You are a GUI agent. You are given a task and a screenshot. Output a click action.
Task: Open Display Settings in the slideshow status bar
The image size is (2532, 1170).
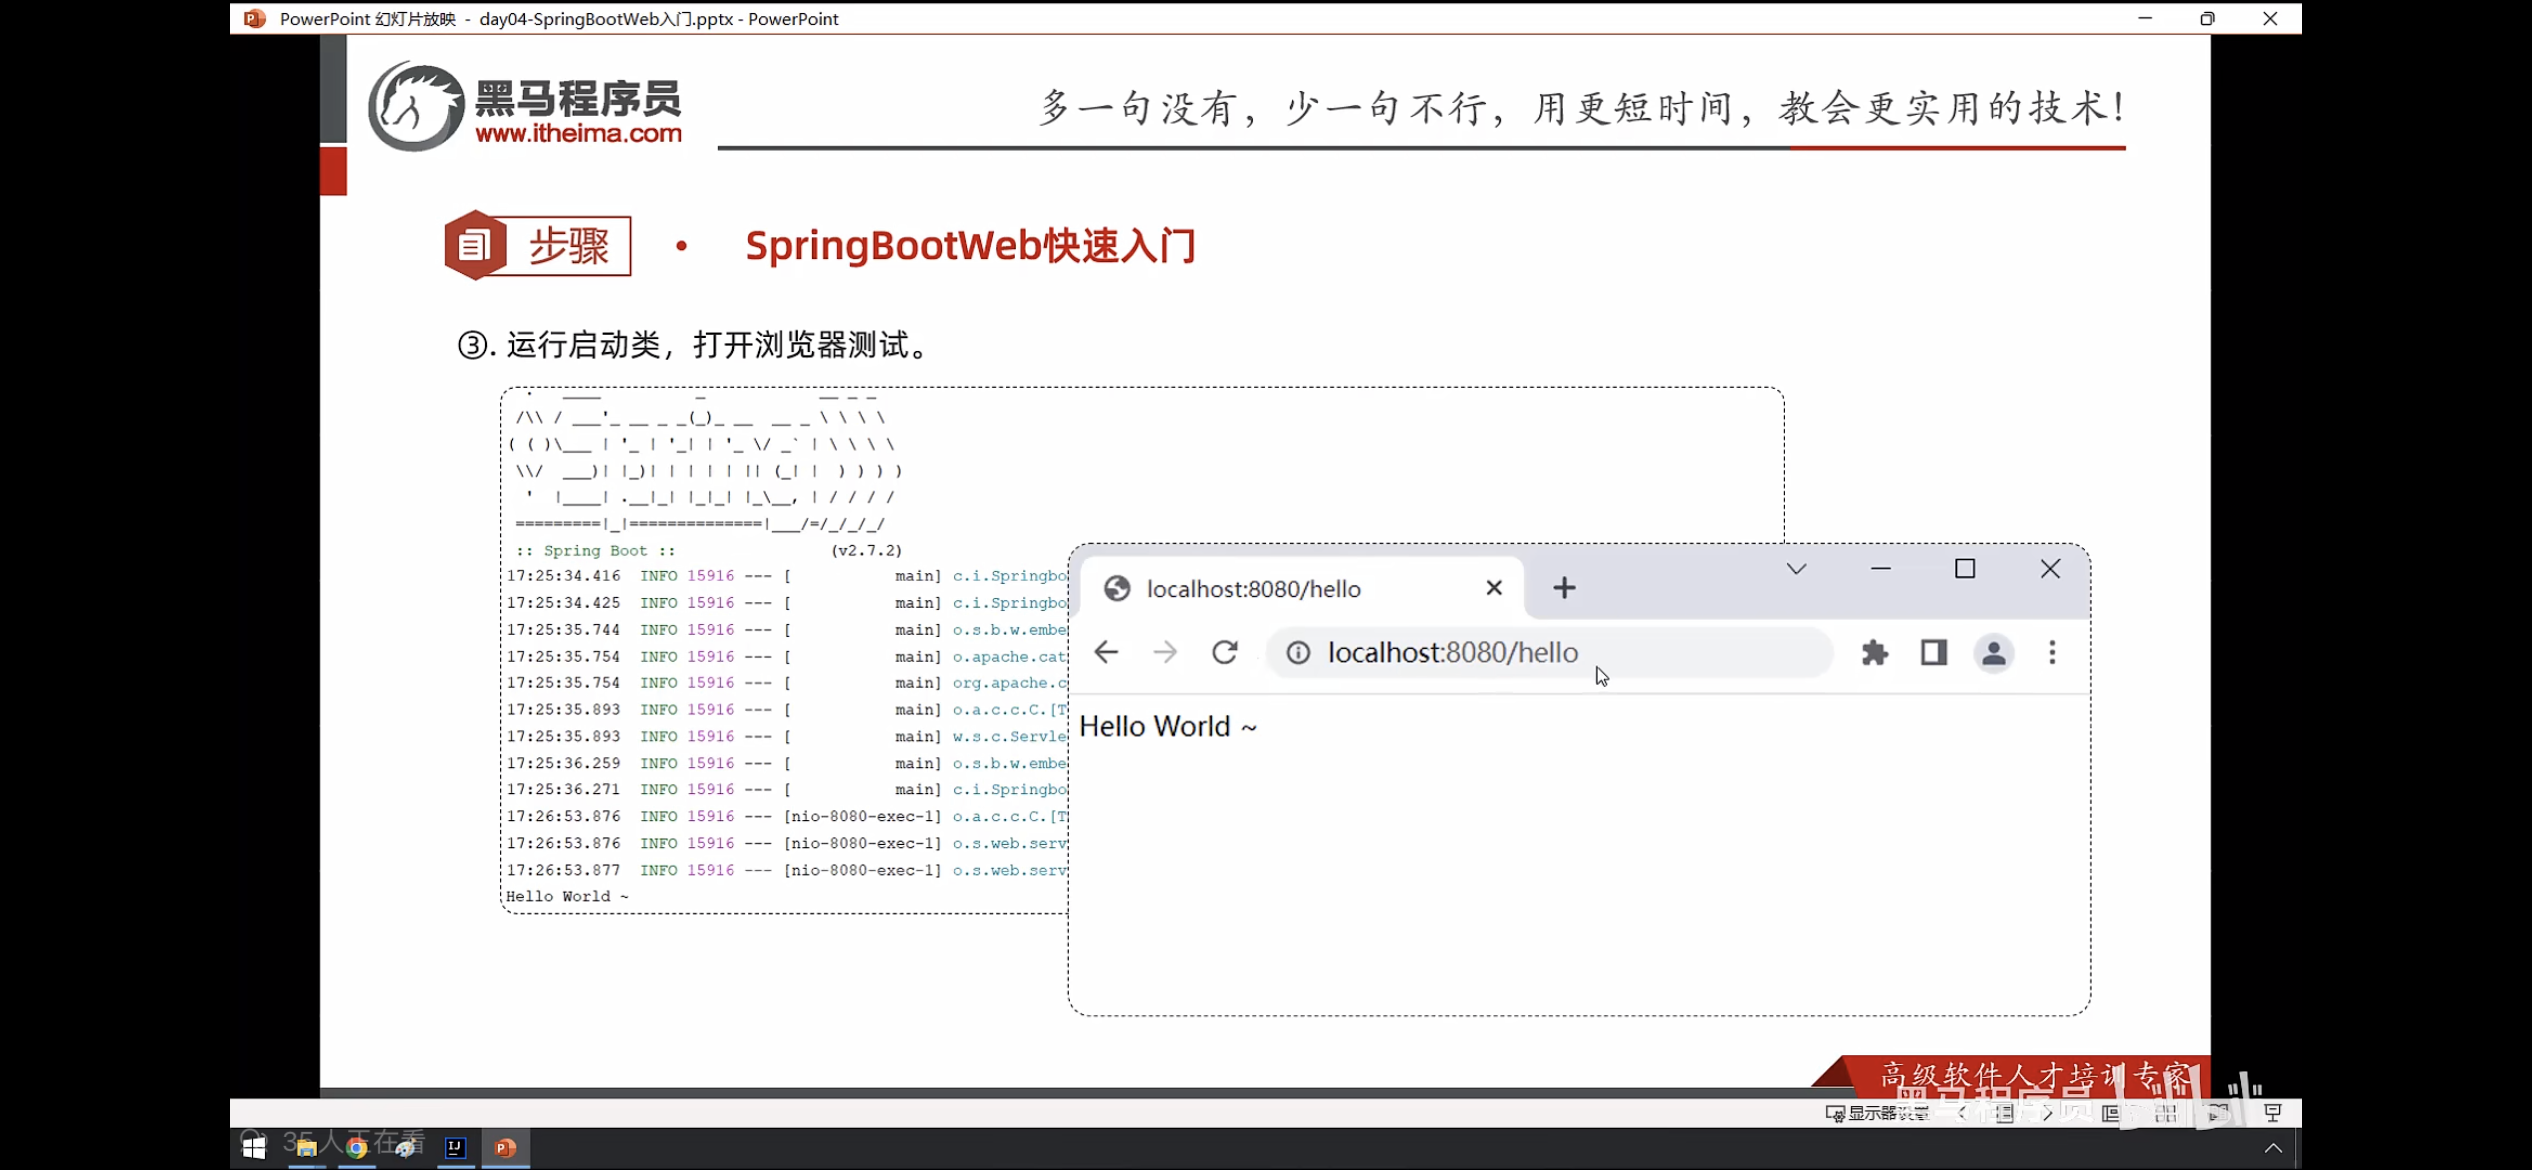coord(1877,1113)
